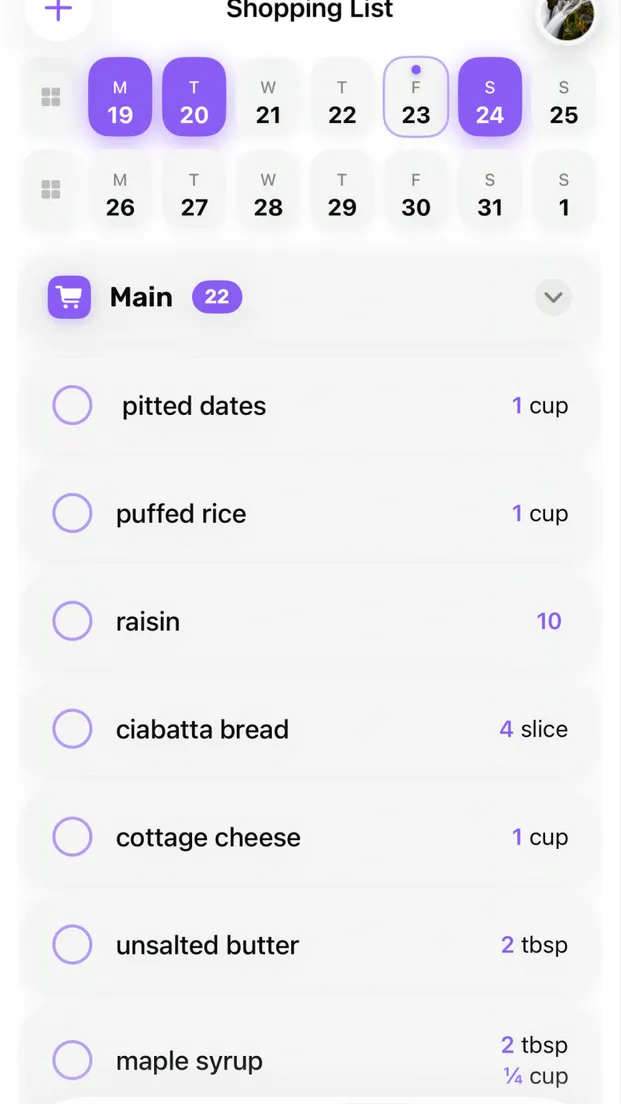
Task: Tap the maple syrup quantity values
Action: (x=534, y=1060)
